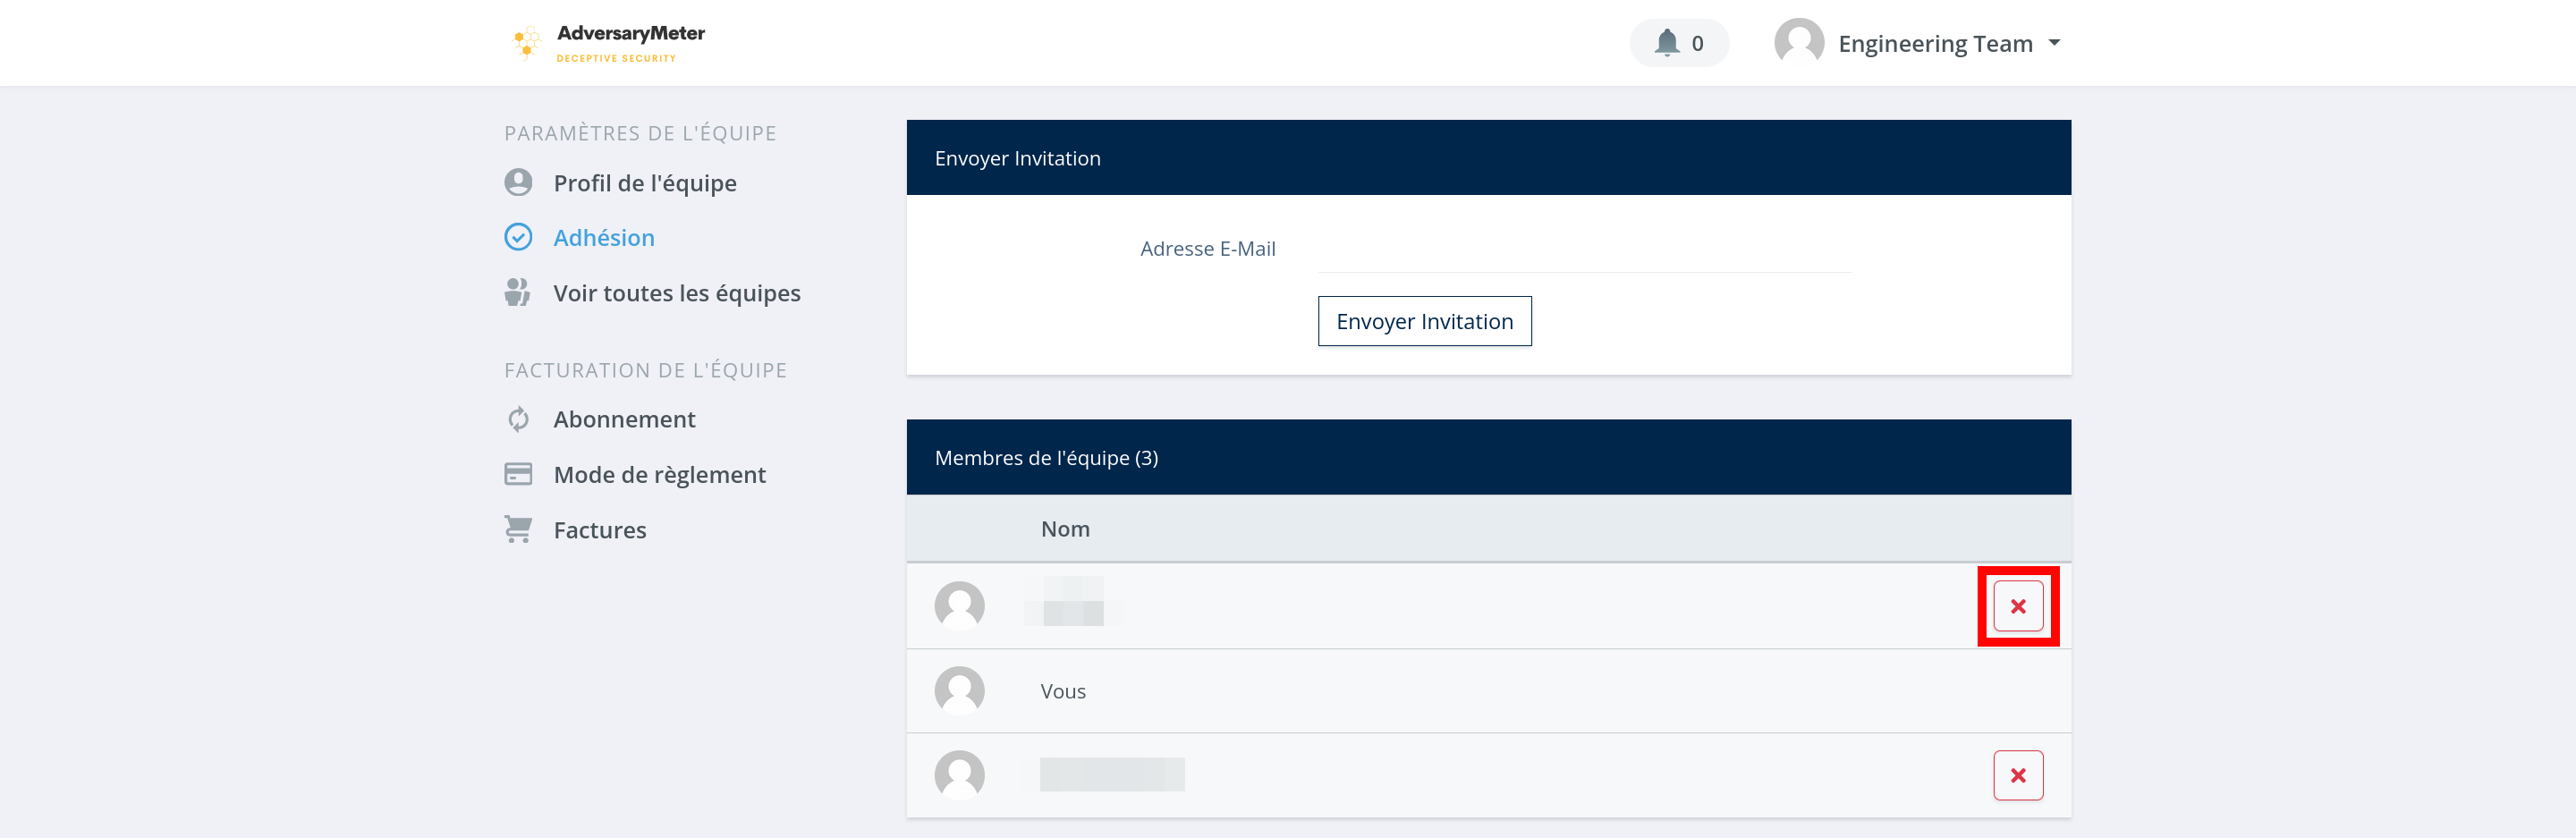Focus the Adresse E-Mail input field
2576x838 pixels.
pyautogui.click(x=1583, y=250)
